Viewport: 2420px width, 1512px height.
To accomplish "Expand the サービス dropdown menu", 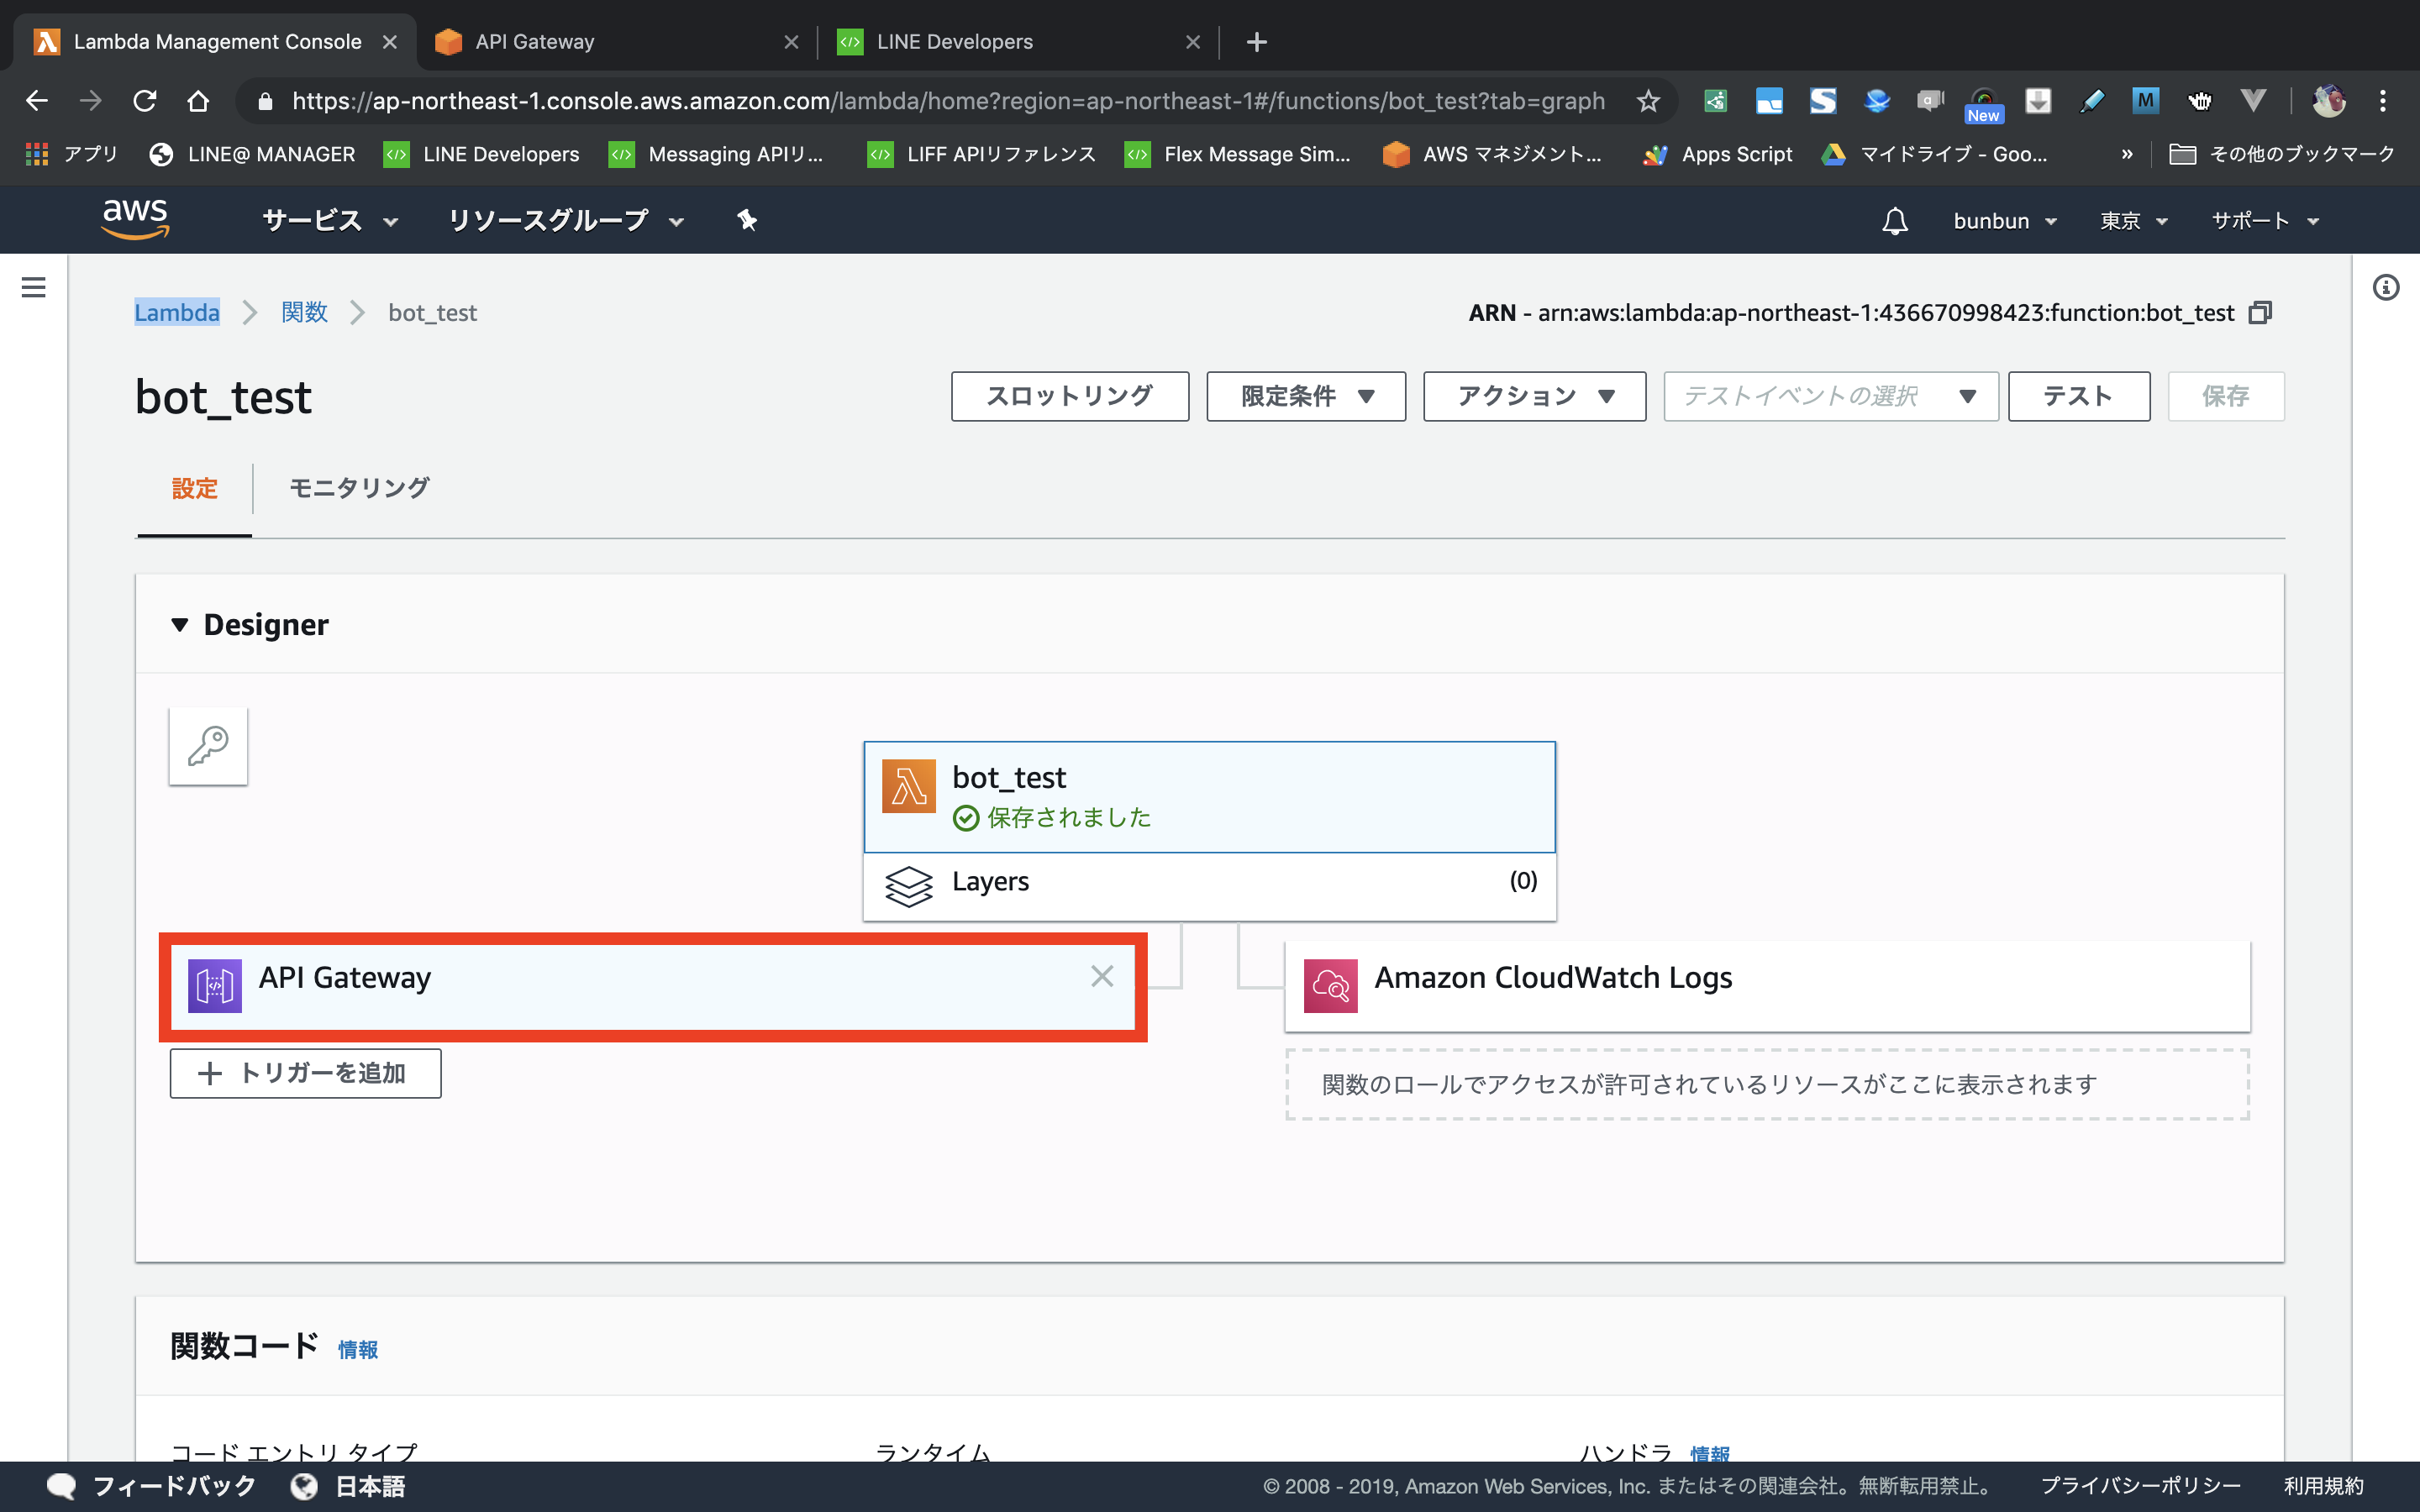I will click(x=330, y=221).
